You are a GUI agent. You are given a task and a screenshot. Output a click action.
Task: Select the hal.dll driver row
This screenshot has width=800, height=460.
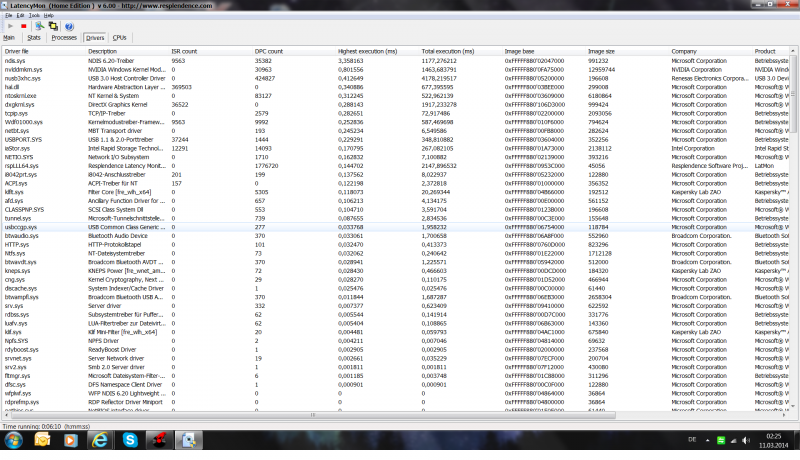(395, 87)
